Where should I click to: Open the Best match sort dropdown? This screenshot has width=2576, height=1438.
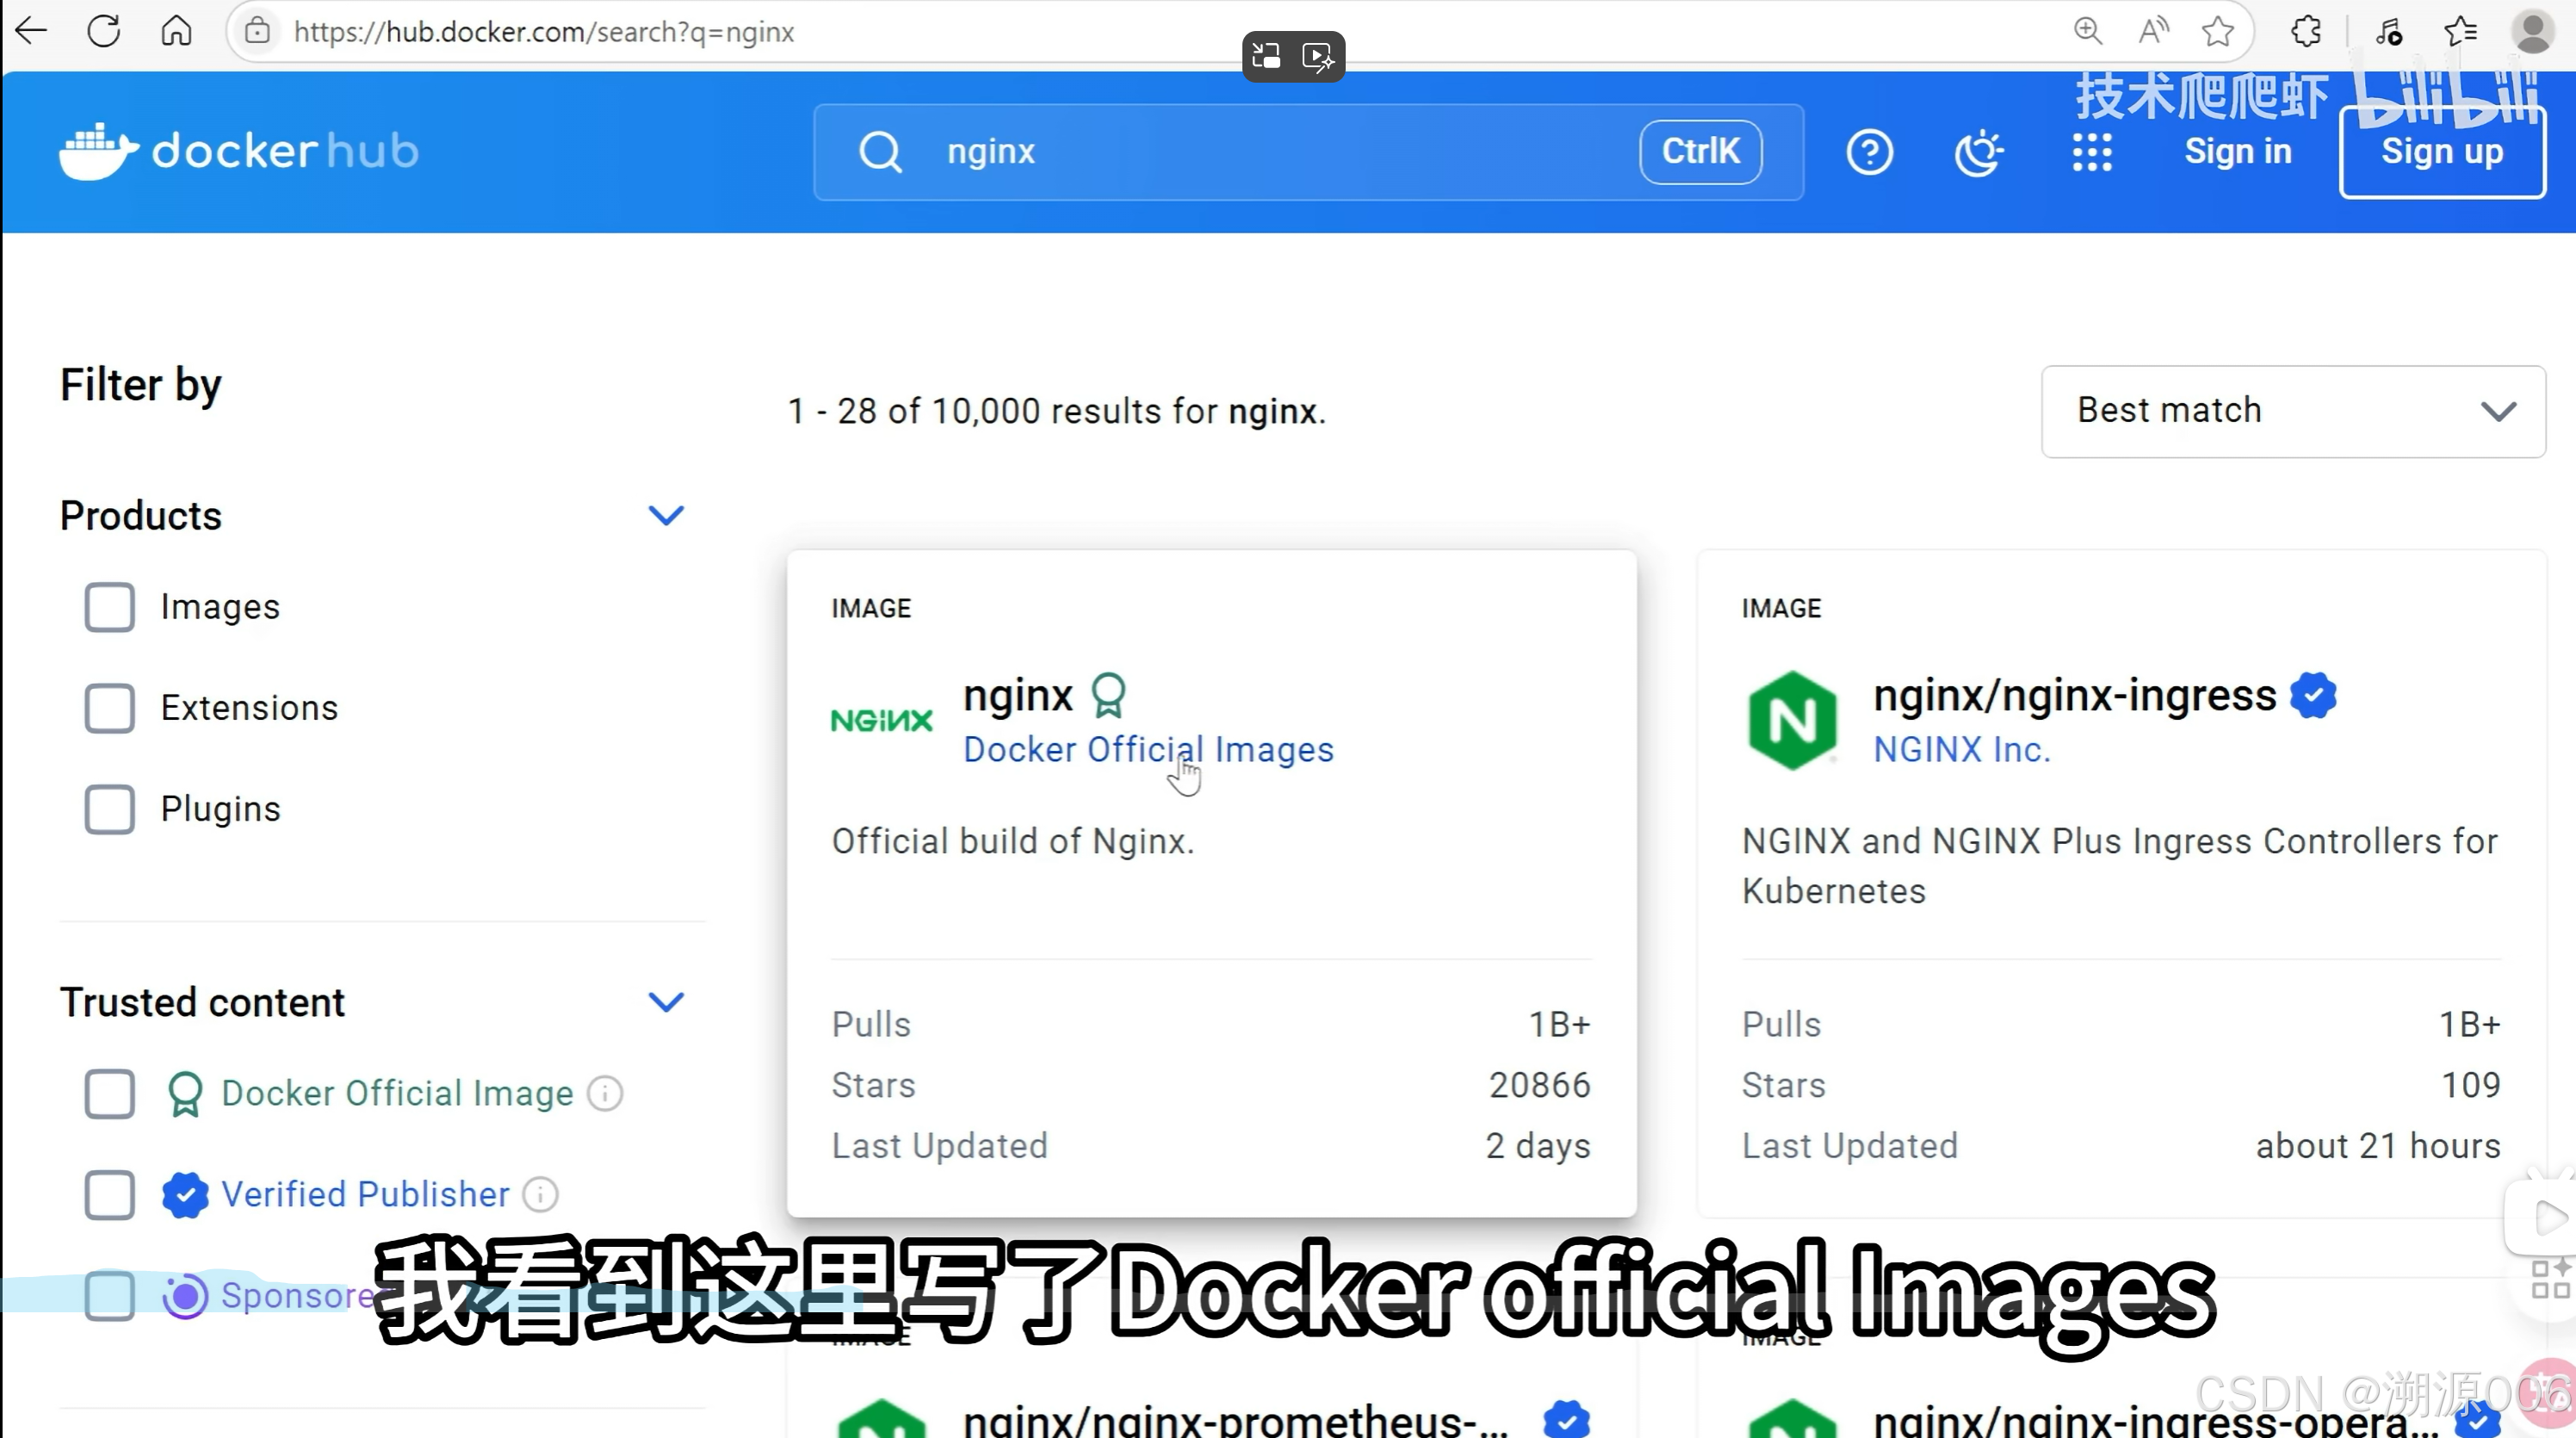click(x=2293, y=411)
